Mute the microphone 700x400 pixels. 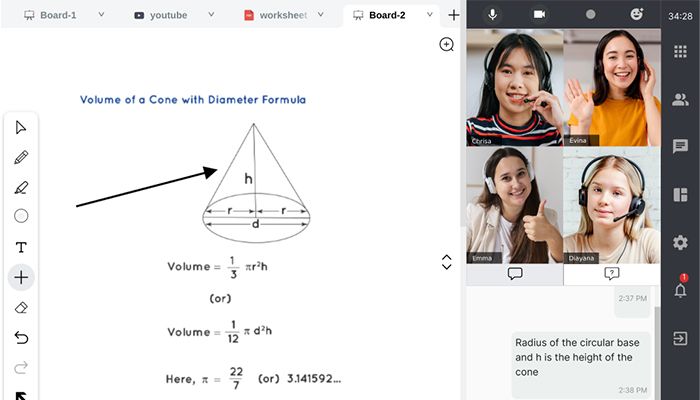click(x=492, y=14)
